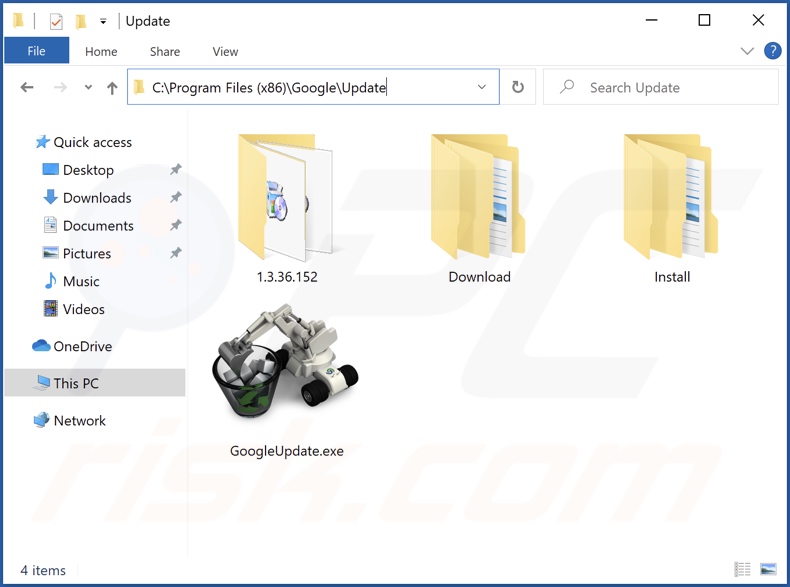Close the Update window

758,20
